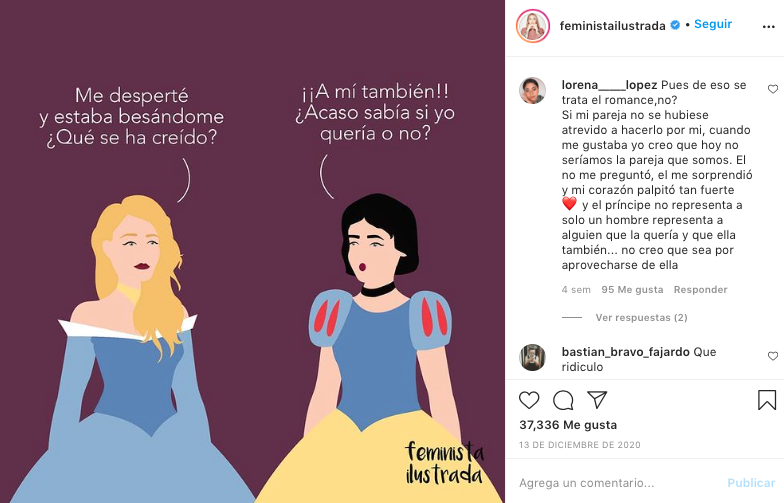Open the 37,336 Me gusta likes list
The image size is (784, 503).
point(568,425)
